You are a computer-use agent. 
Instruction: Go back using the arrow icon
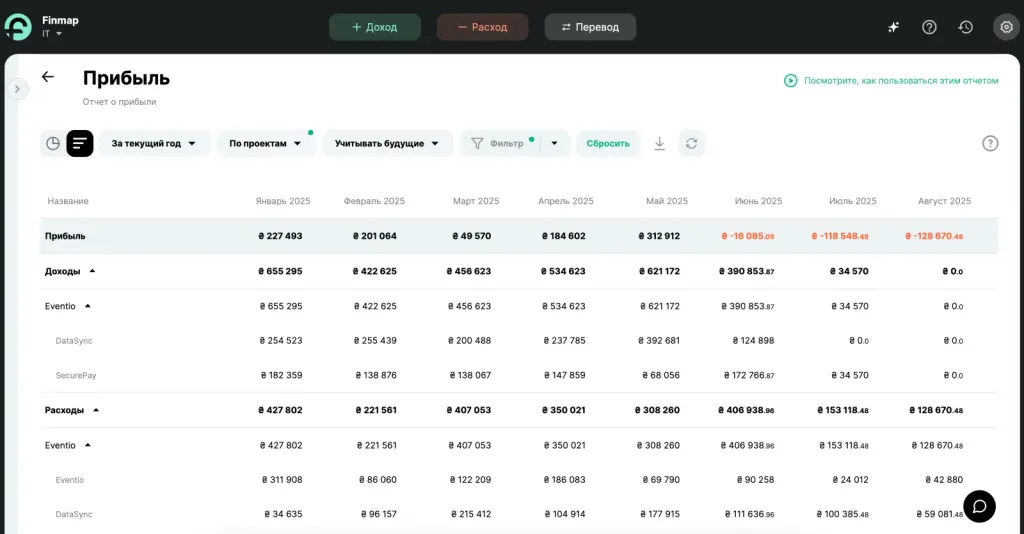coord(48,77)
